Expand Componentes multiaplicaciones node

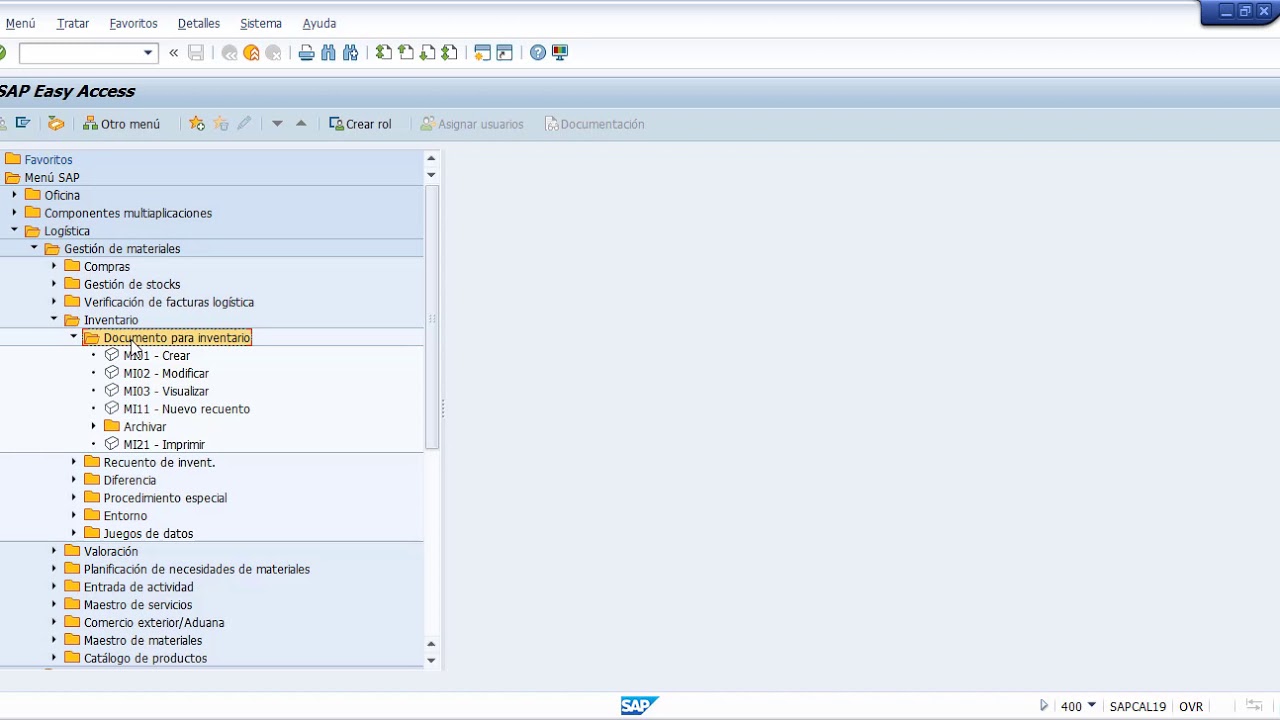pyautogui.click(x=14, y=213)
